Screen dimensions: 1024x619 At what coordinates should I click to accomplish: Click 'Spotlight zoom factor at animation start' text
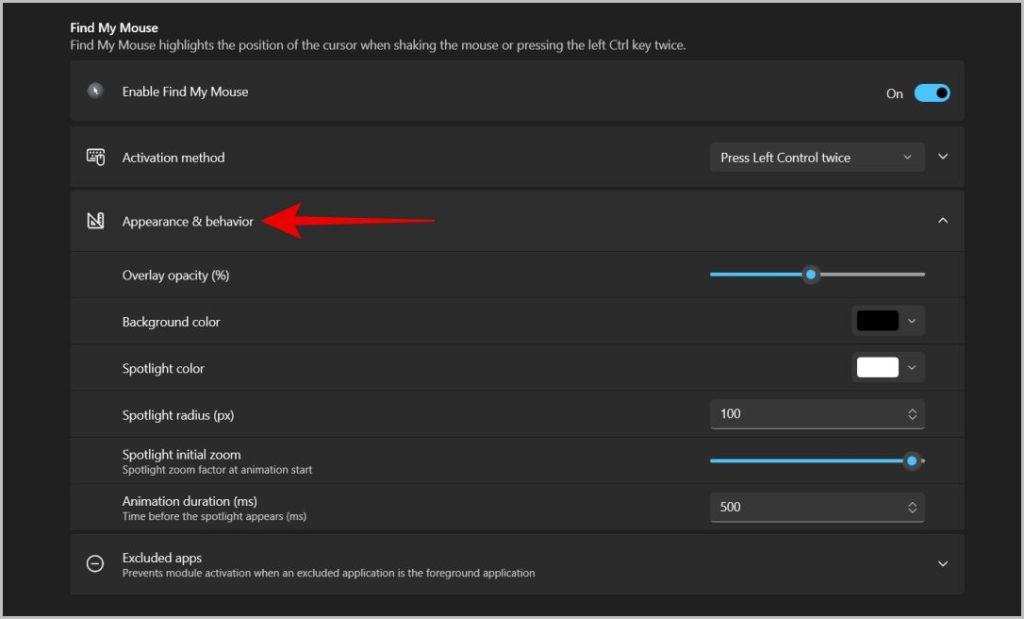pos(217,469)
